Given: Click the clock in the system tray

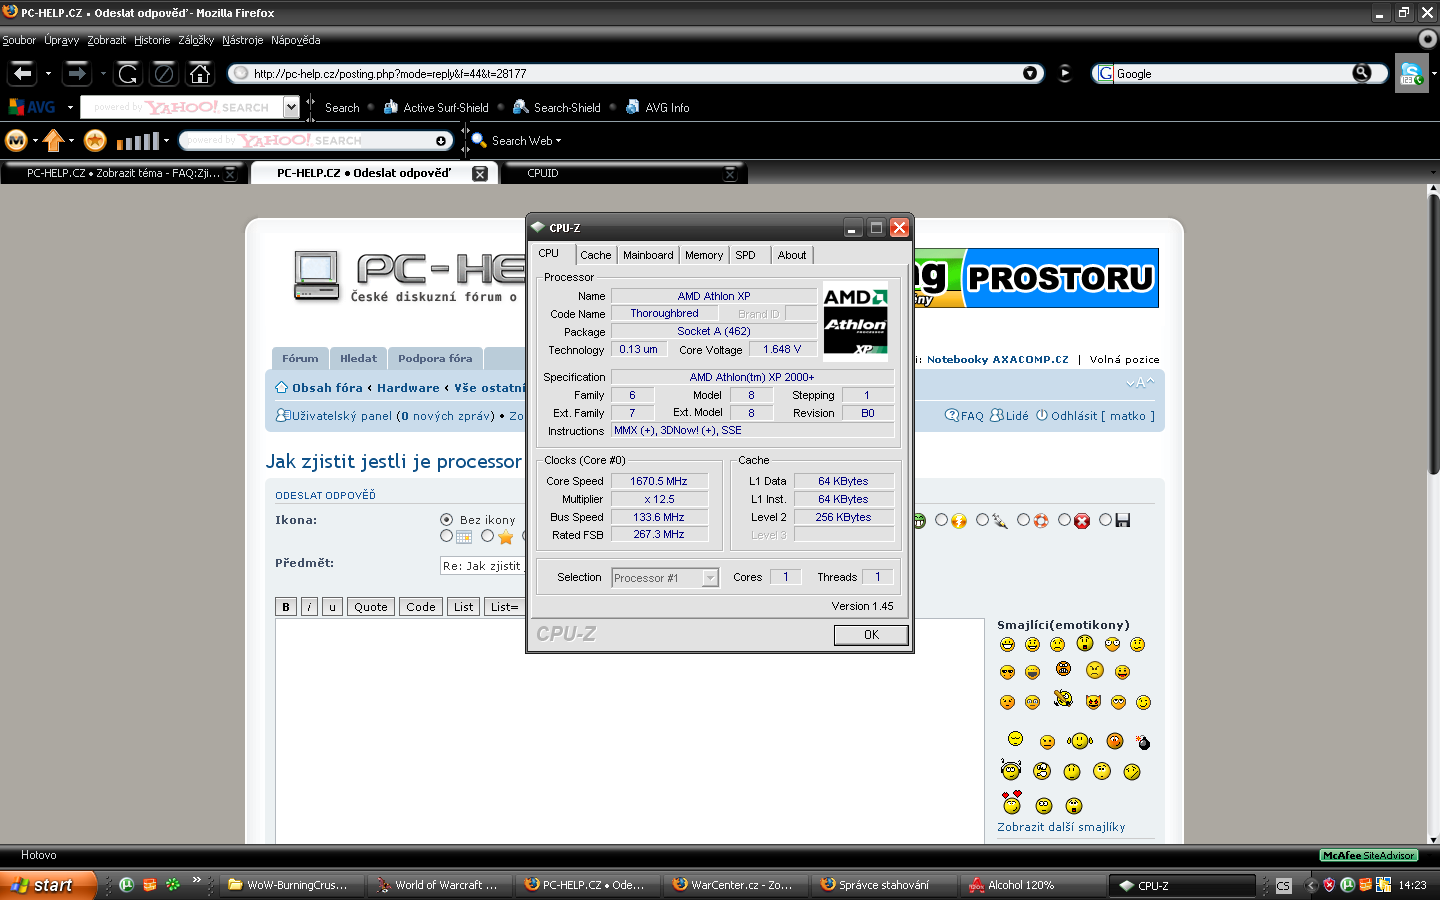Looking at the screenshot, I should pyautogui.click(x=1412, y=885).
